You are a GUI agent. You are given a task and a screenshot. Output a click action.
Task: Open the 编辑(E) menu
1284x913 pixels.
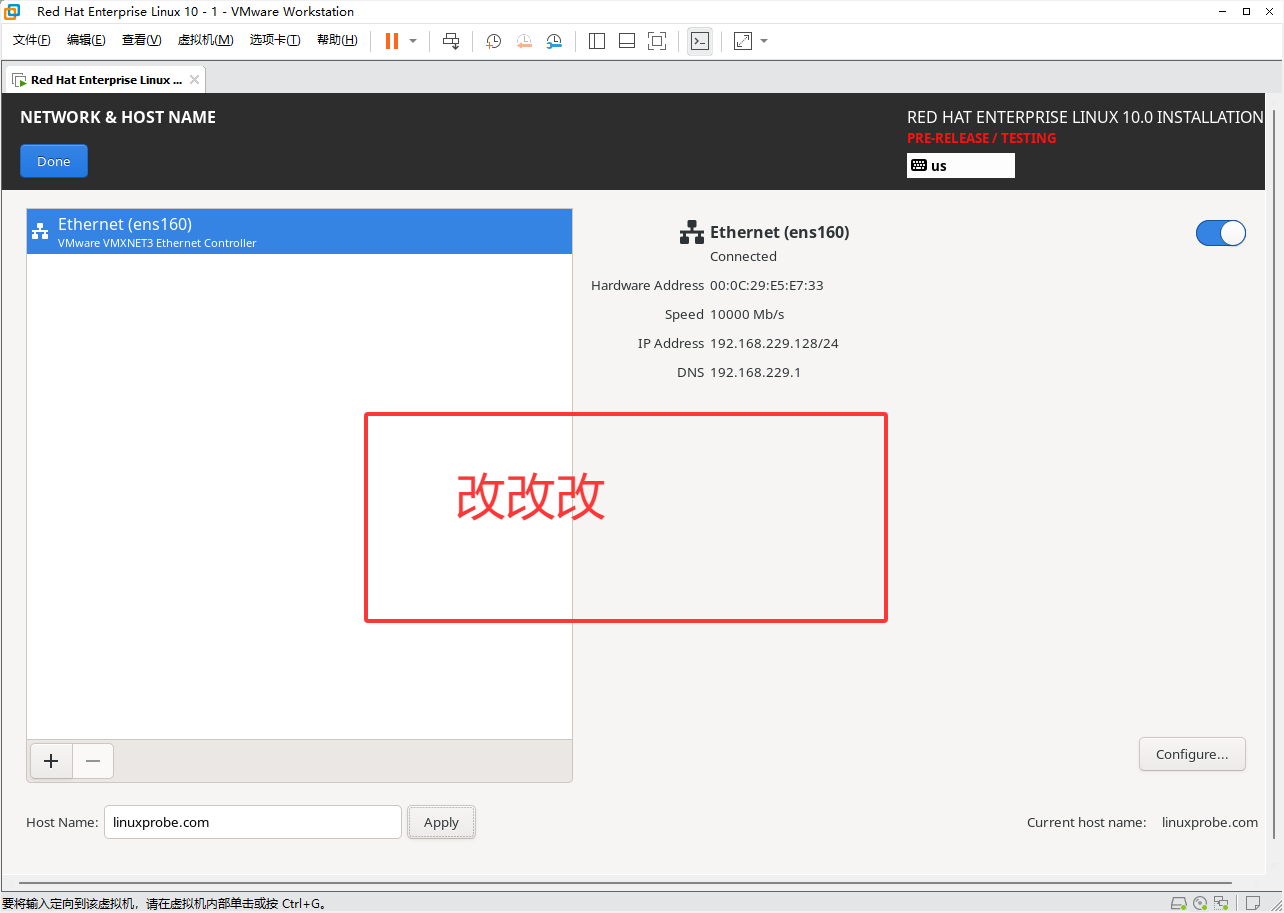point(86,40)
